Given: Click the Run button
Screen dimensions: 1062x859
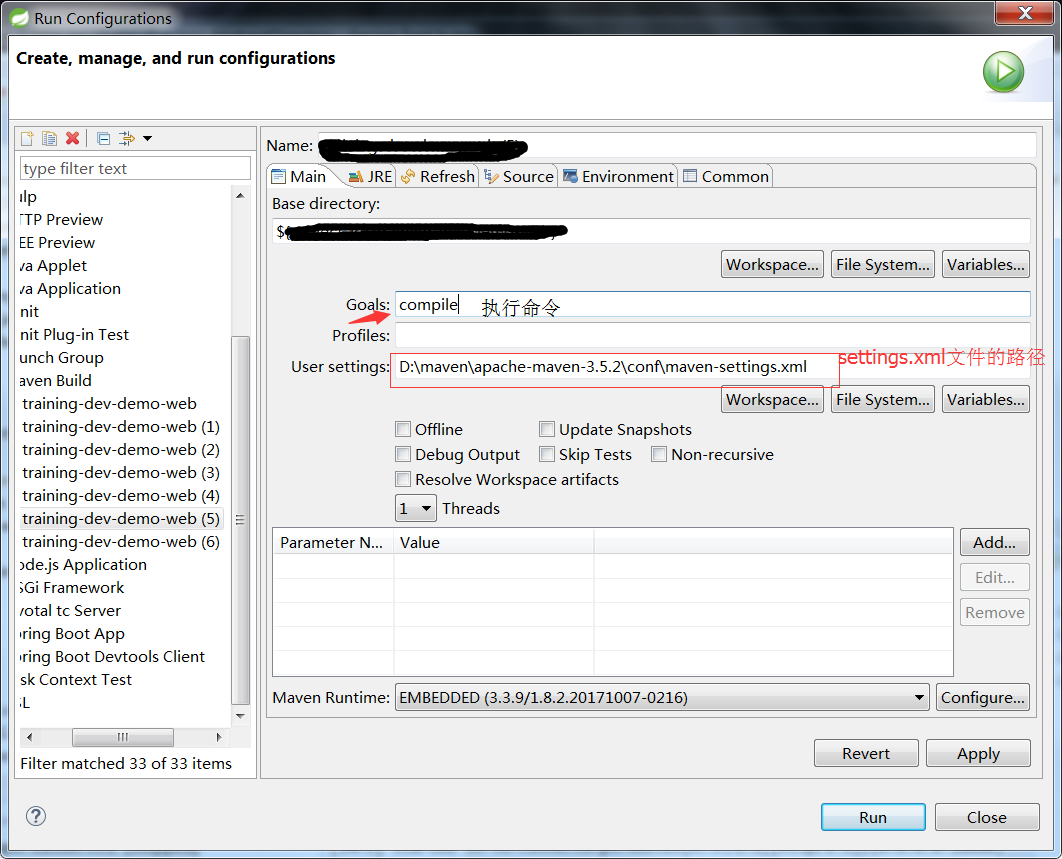Looking at the screenshot, I should 873,817.
